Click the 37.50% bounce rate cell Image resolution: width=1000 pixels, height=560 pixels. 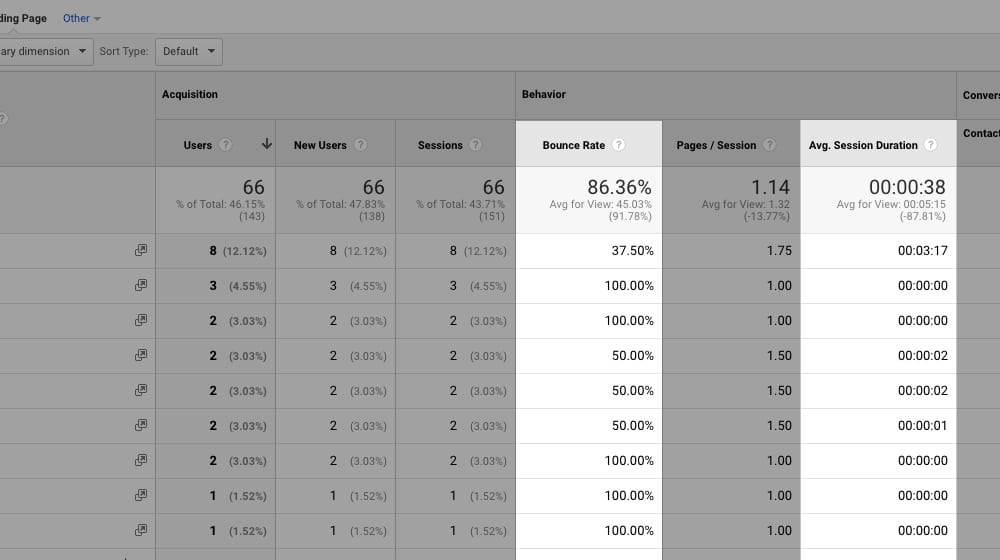coord(632,251)
